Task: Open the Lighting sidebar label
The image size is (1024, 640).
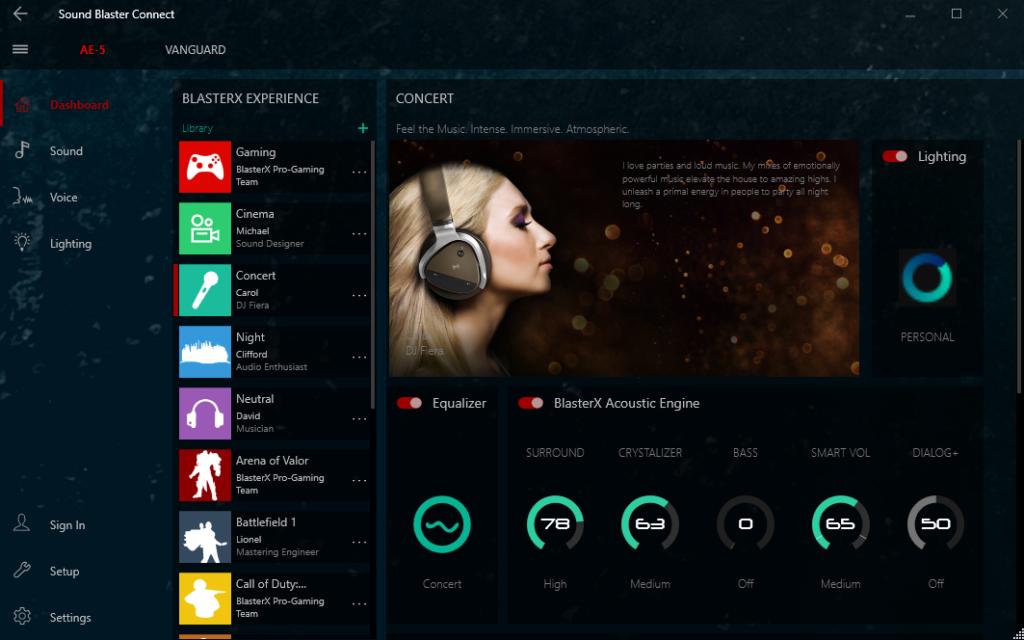Action: 71,244
